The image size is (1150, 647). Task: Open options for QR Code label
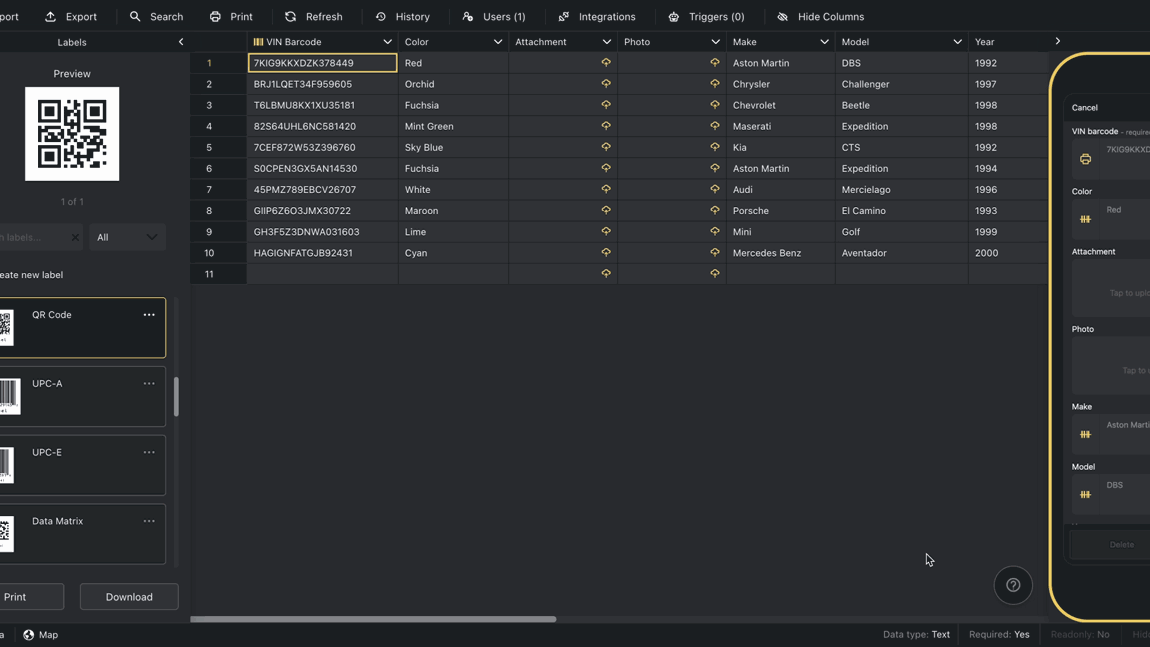(x=149, y=315)
